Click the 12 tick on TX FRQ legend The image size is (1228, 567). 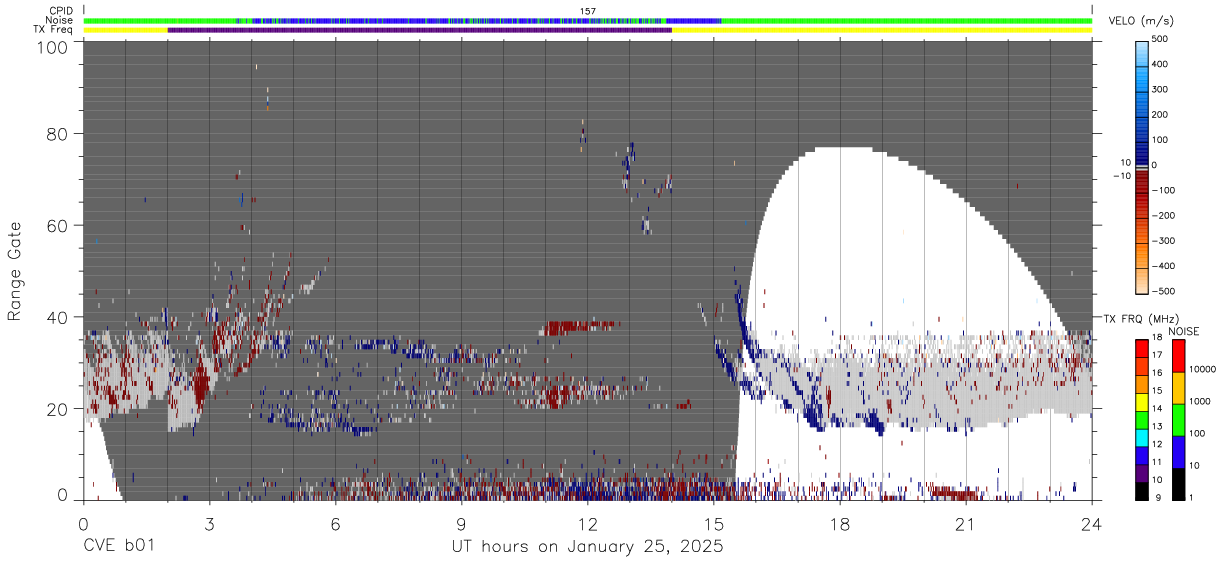coord(1158,444)
